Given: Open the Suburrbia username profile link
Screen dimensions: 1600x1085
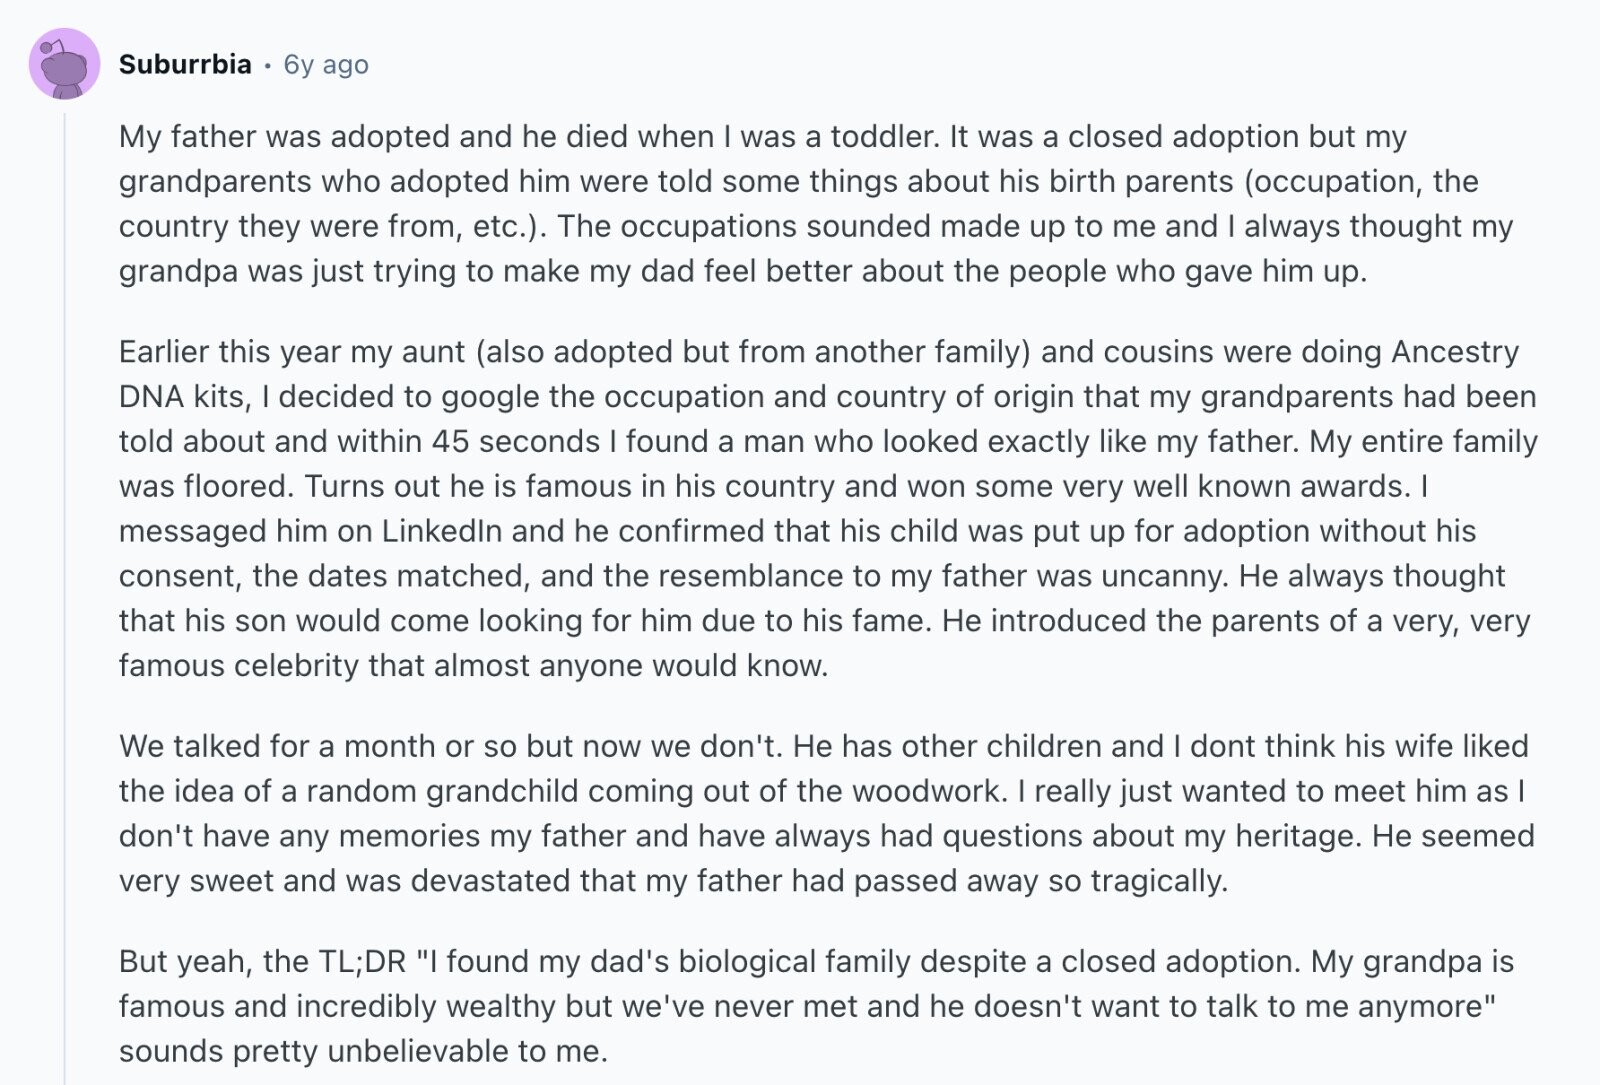Looking at the screenshot, I should [185, 64].
